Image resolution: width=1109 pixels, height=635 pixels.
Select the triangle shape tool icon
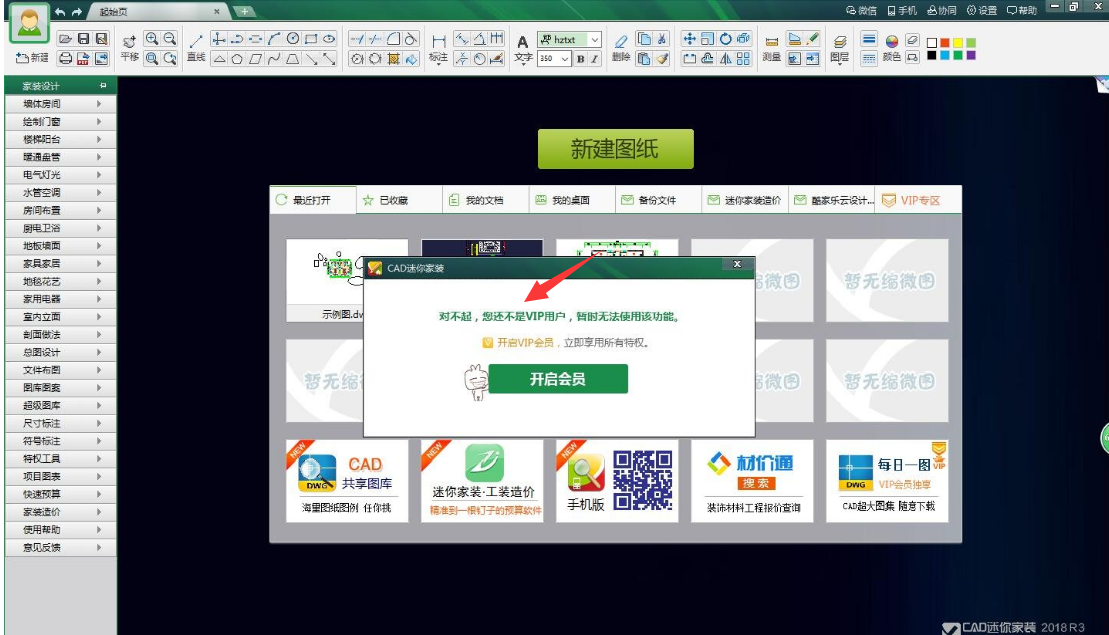[x=219, y=59]
